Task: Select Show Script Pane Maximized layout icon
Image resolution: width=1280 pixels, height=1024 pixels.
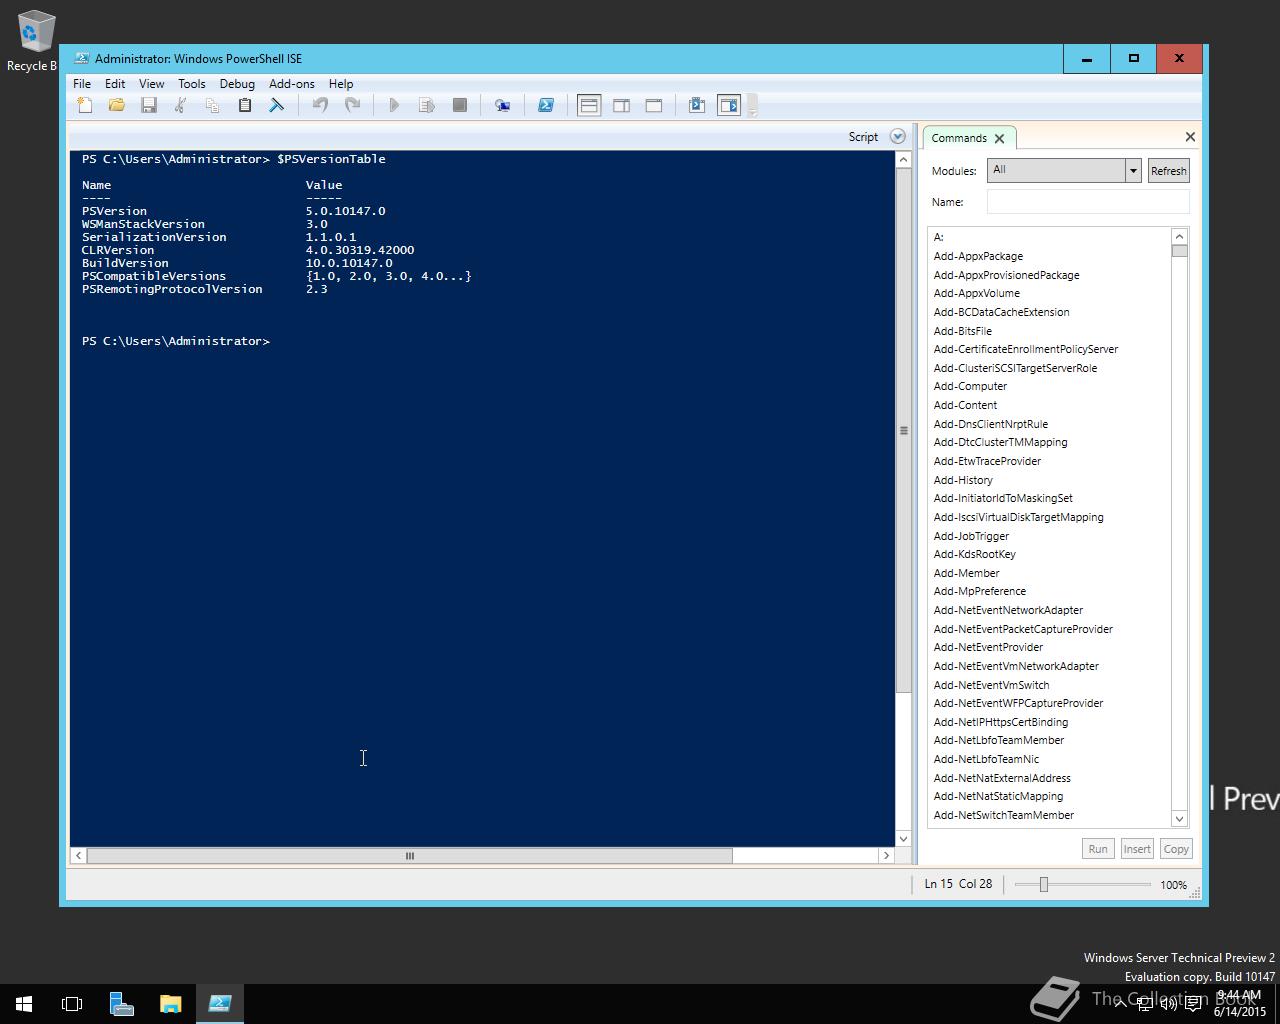Action: (x=654, y=105)
